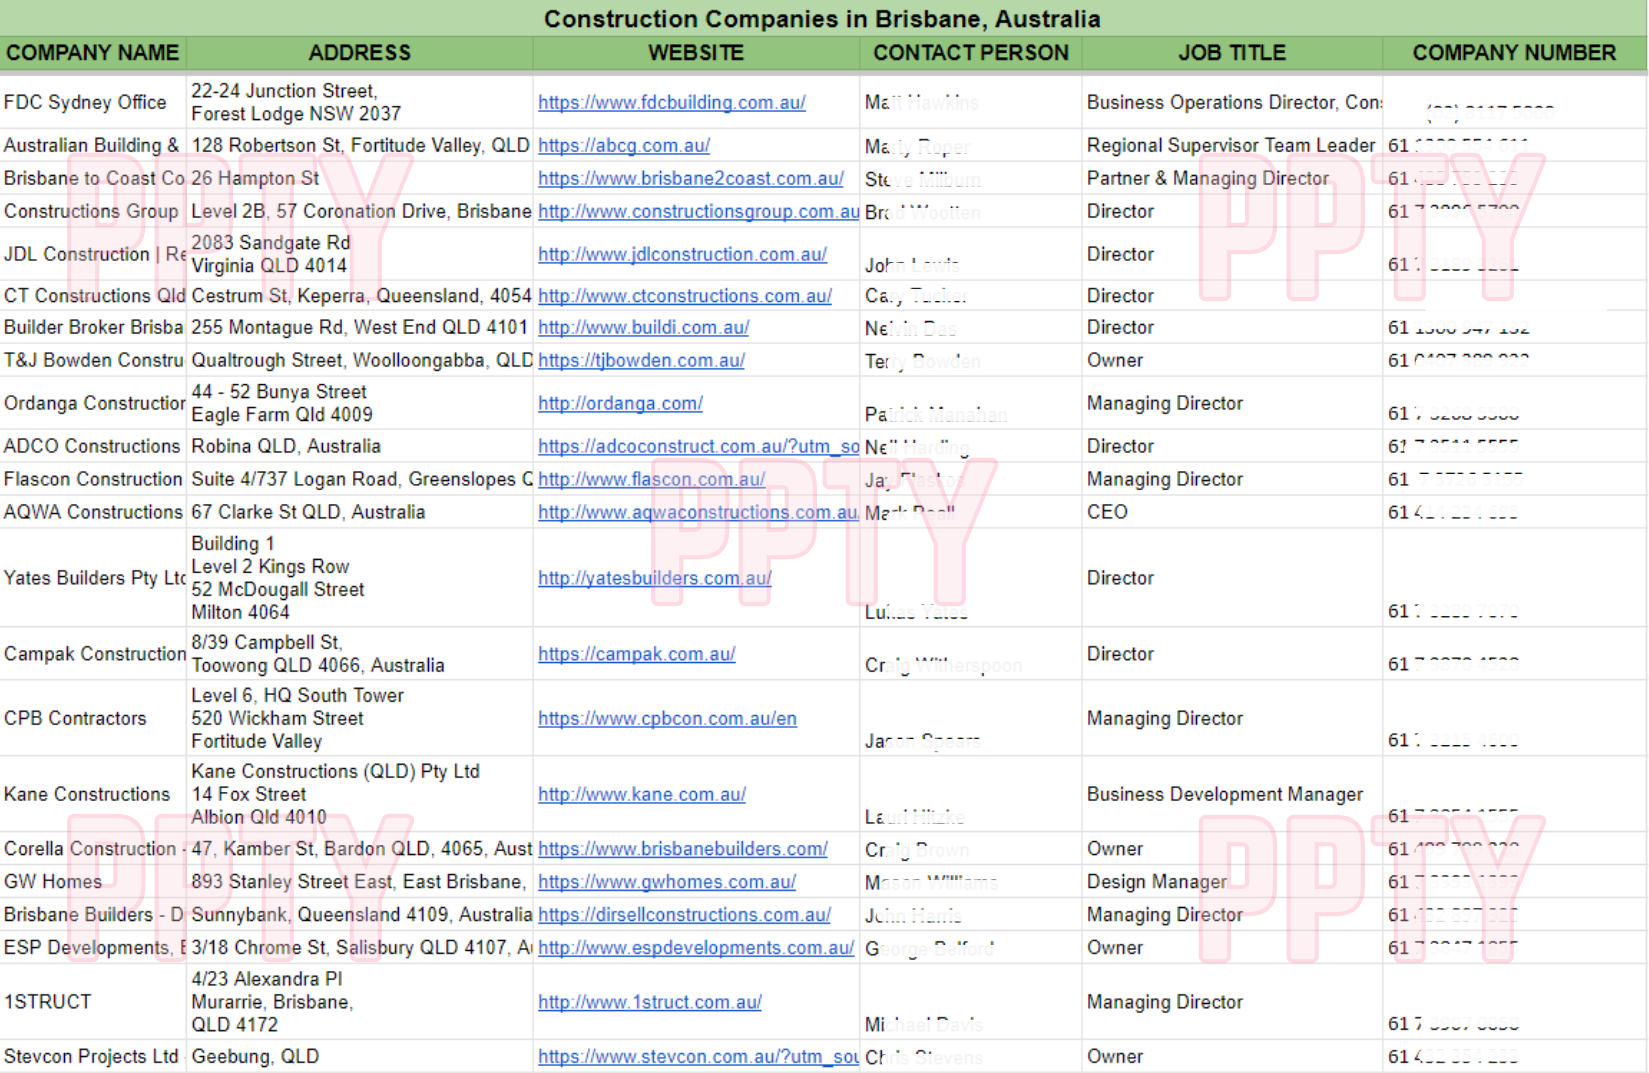Select the 'Stevcon Projects Ltd' cell
The image size is (1649, 1073).
click(93, 1057)
